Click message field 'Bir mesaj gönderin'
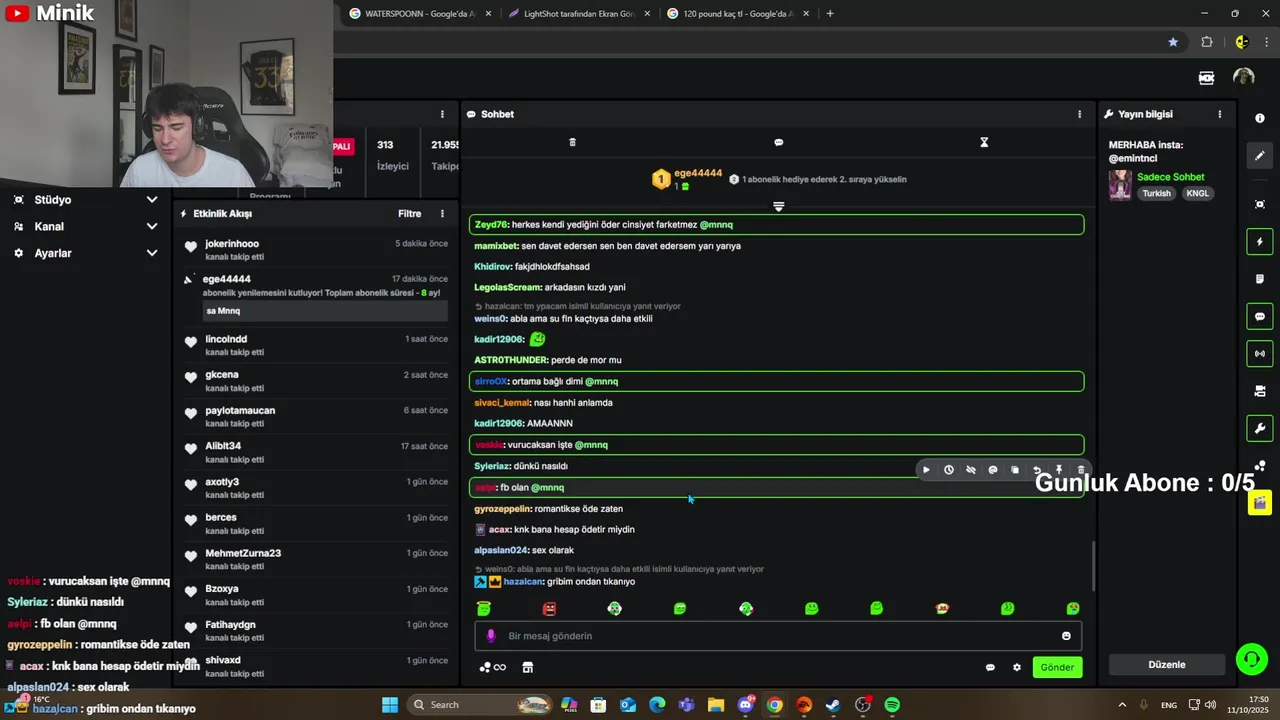Viewport: 1280px width, 720px height. 778,636
